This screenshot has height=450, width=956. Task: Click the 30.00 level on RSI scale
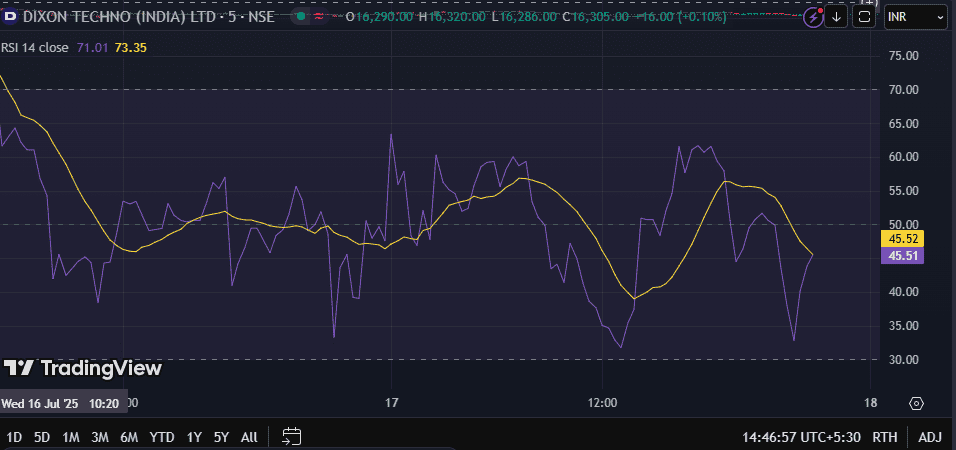coord(904,360)
